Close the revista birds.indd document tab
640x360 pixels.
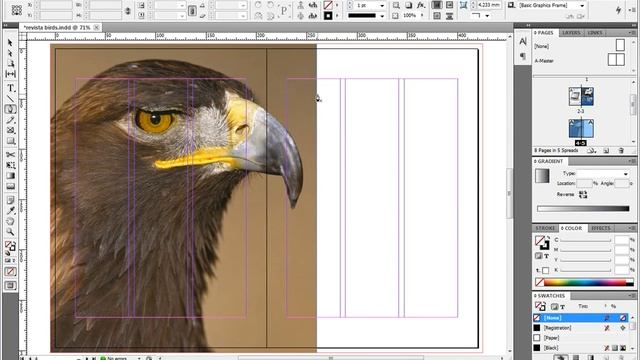(x=97, y=27)
